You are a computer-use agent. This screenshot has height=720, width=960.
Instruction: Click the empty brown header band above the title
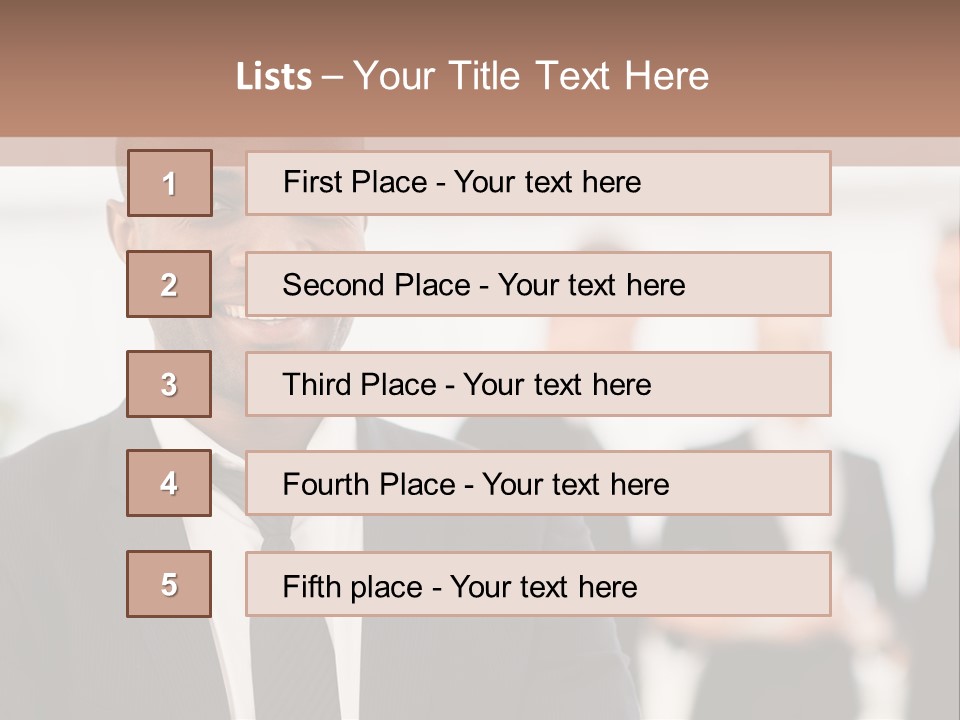click(x=480, y=22)
